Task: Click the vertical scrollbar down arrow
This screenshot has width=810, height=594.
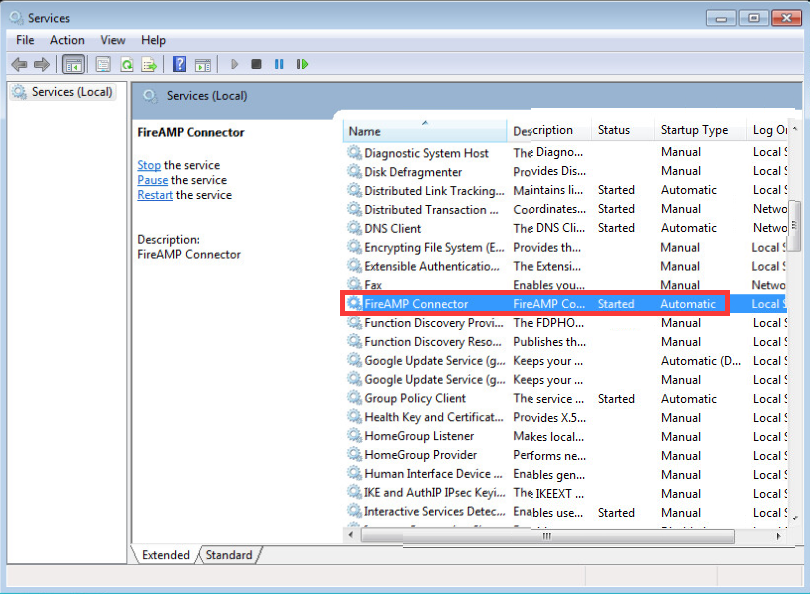Action: [795, 518]
